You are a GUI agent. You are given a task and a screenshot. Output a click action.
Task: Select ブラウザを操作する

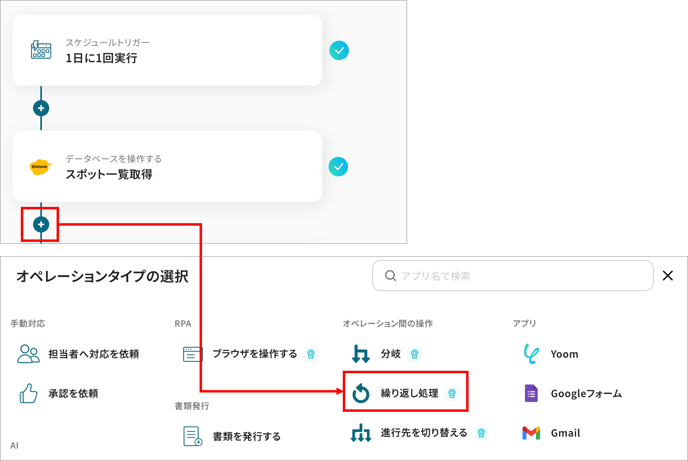(x=254, y=354)
